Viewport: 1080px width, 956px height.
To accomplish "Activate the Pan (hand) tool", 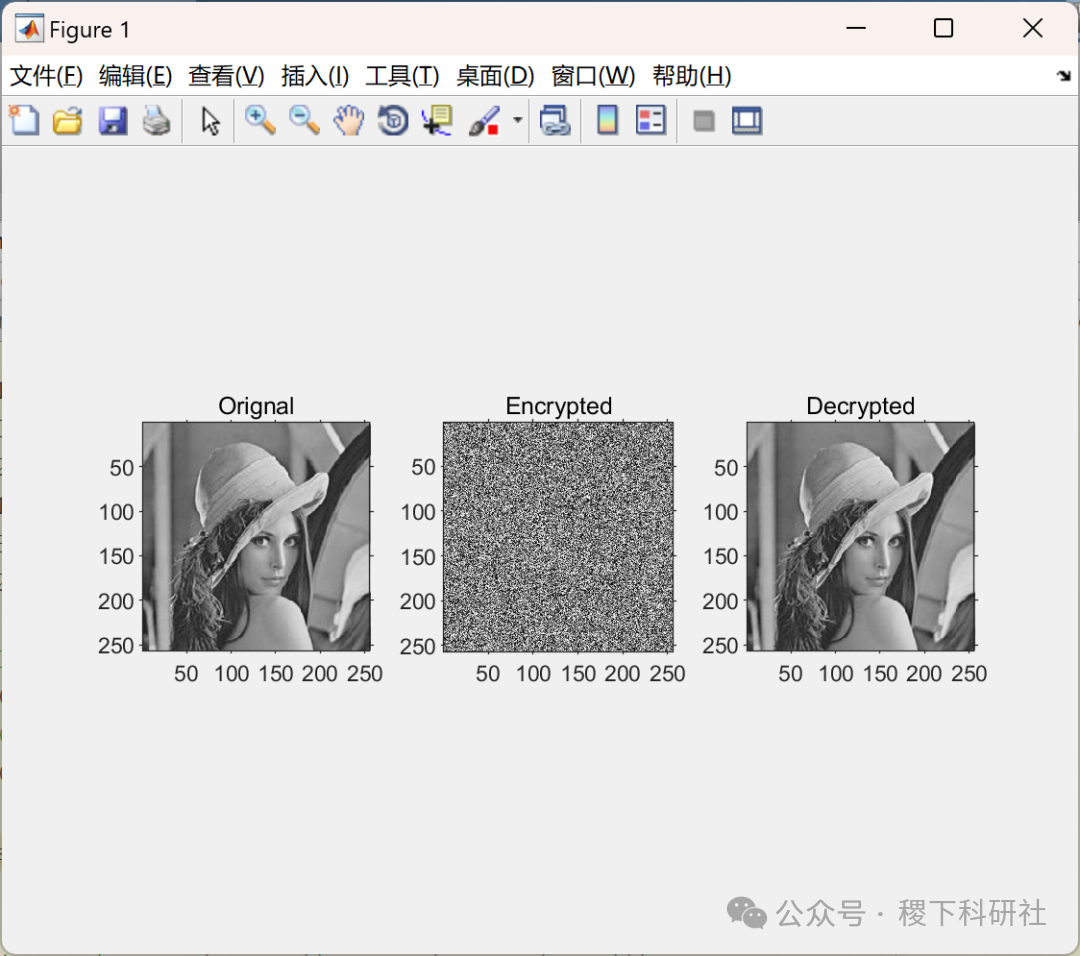I will 347,120.
